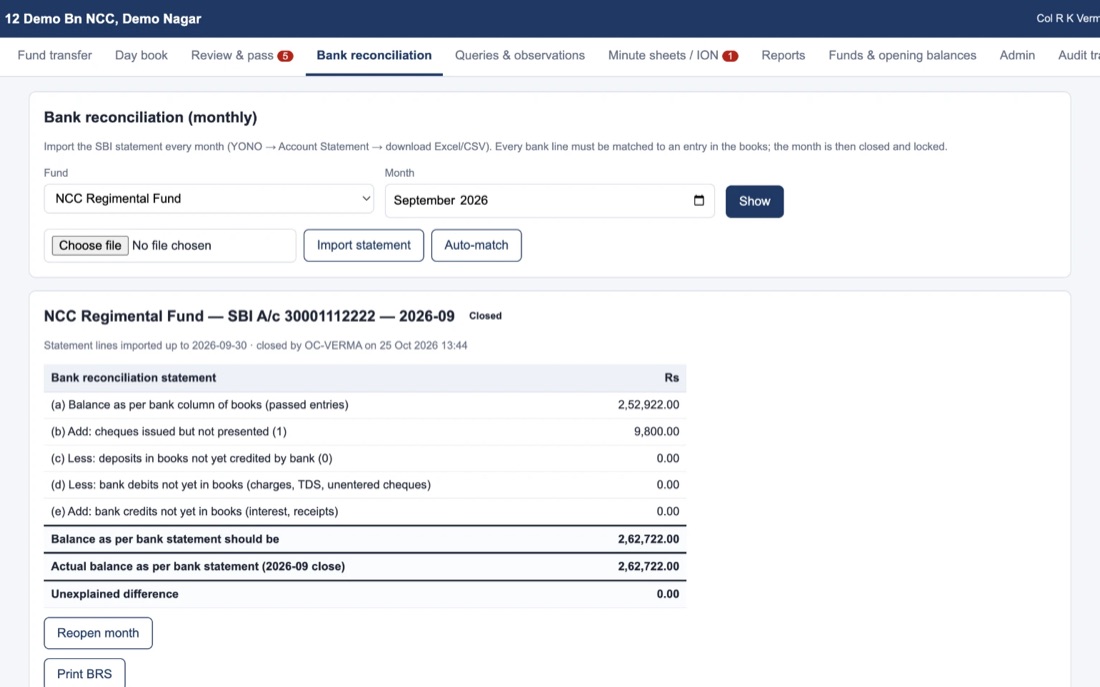Go to Review & pass tab
Screen dimensions: 1100x687
(x=242, y=55)
